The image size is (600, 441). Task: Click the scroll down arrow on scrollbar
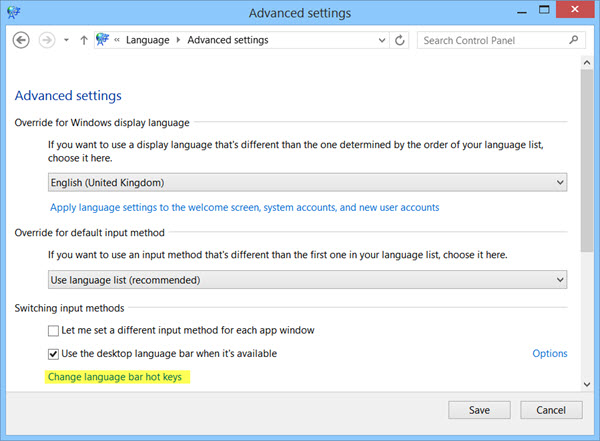click(587, 384)
